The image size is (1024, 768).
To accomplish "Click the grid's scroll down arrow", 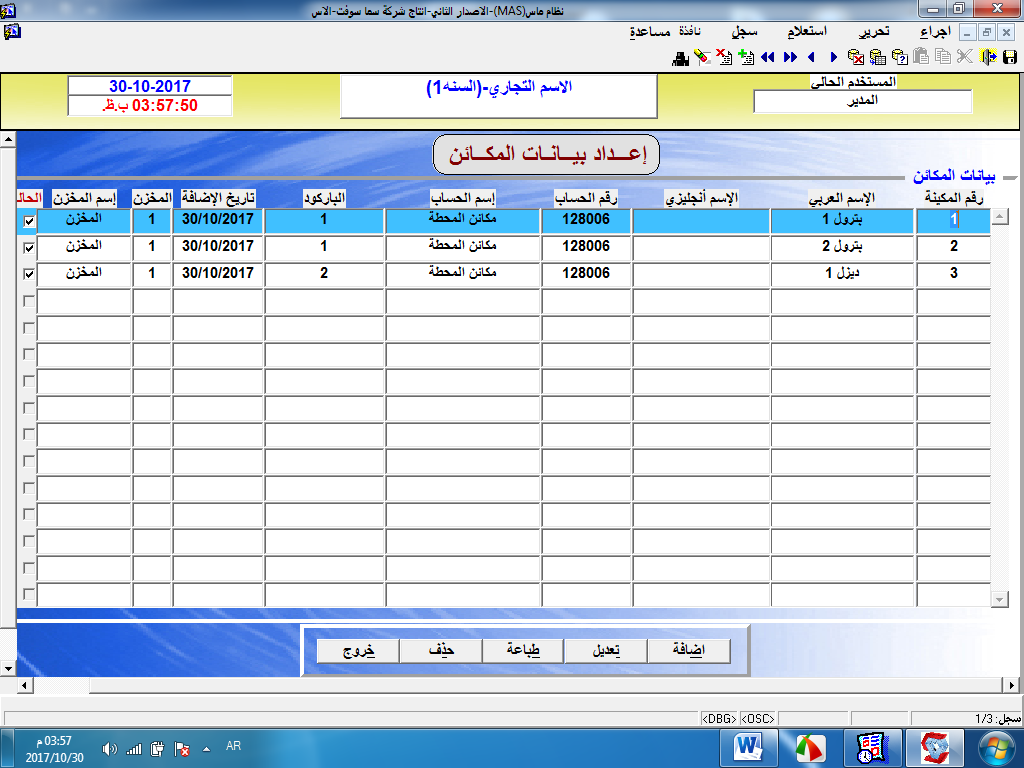I will [999, 598].
